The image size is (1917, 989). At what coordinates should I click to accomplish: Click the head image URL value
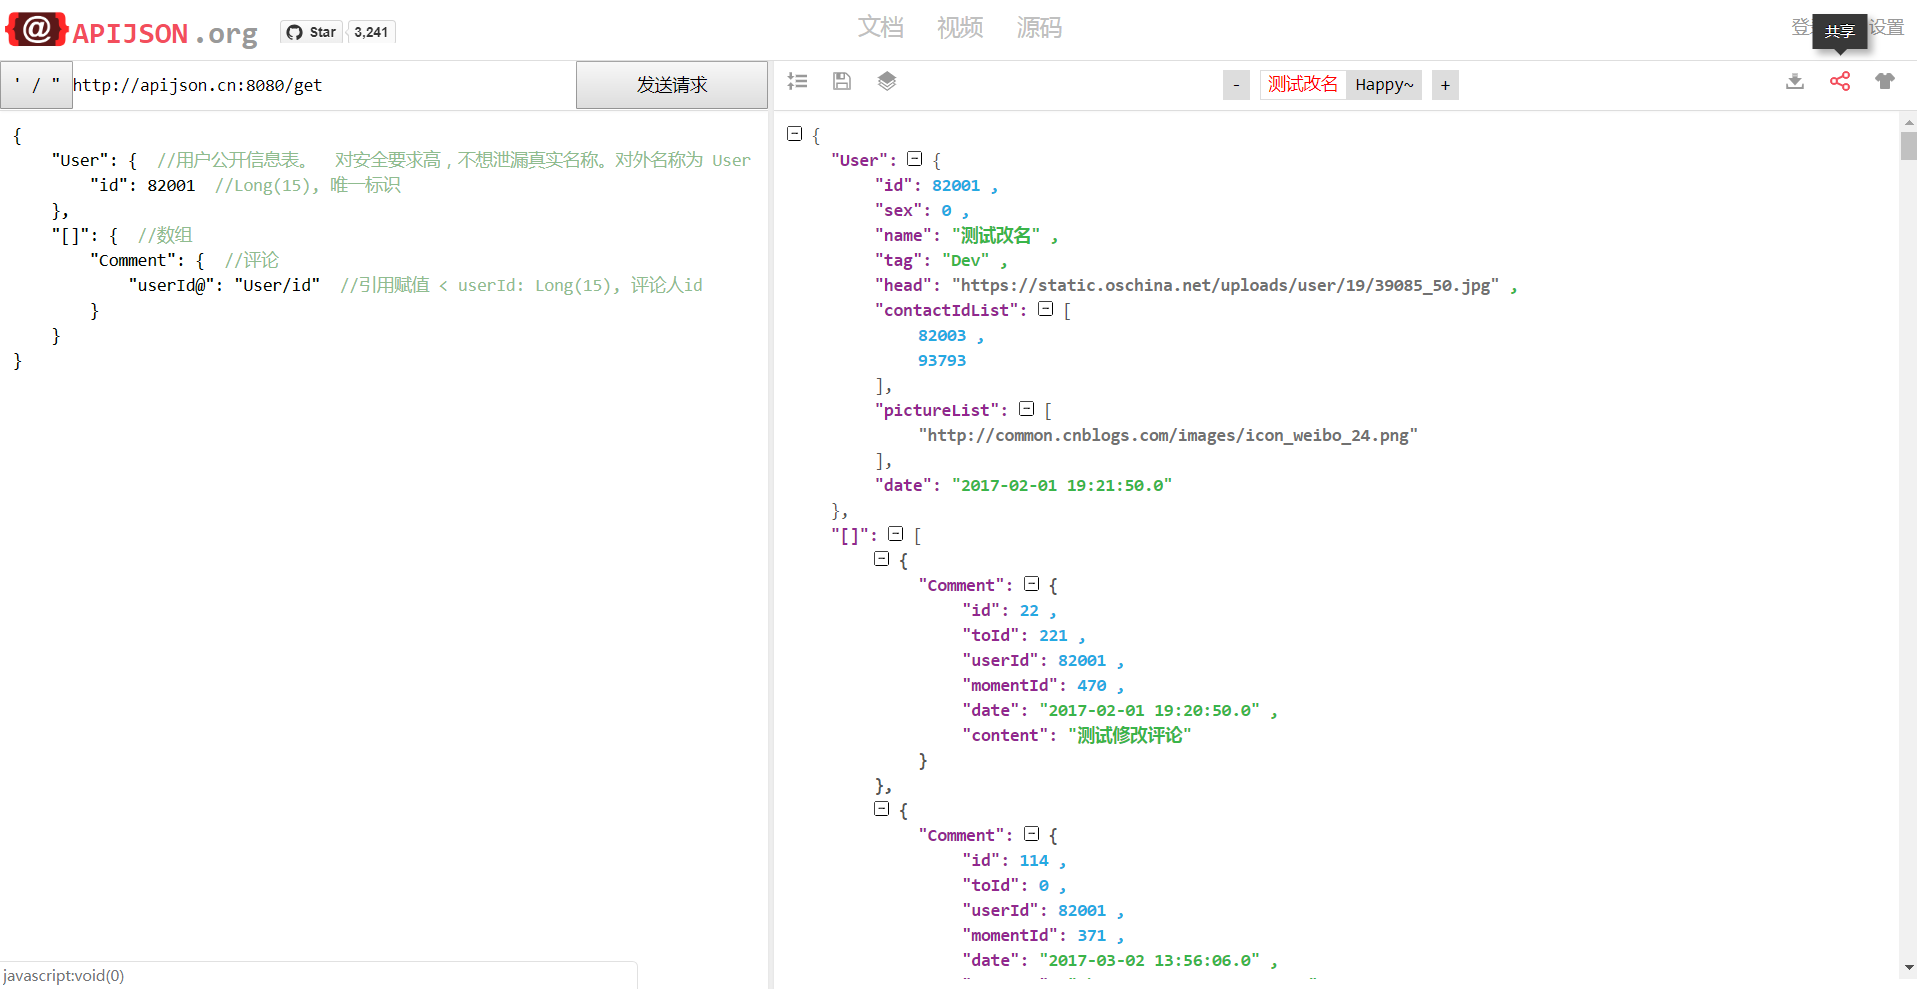1225,286
